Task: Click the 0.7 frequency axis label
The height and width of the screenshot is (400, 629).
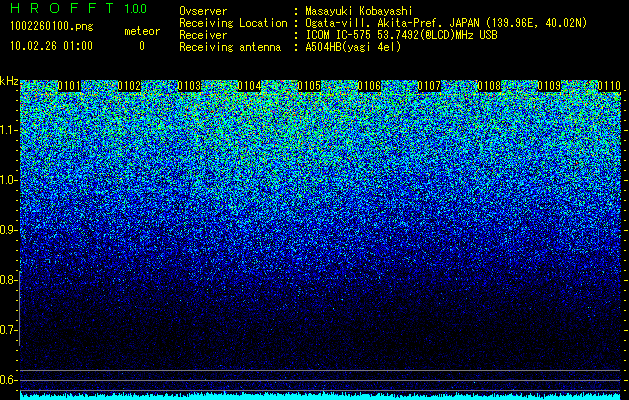Action: pyautogui.click(x=8, y=330)
